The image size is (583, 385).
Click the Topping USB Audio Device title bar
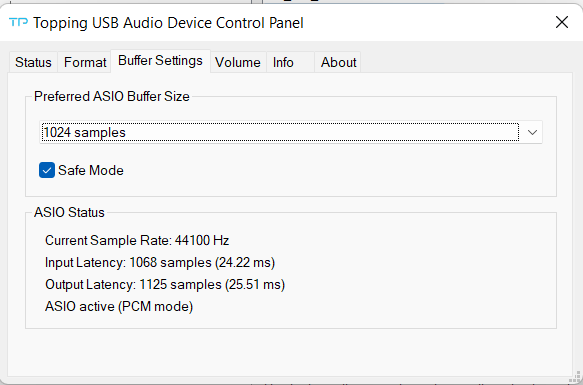(x=168, y=23)
